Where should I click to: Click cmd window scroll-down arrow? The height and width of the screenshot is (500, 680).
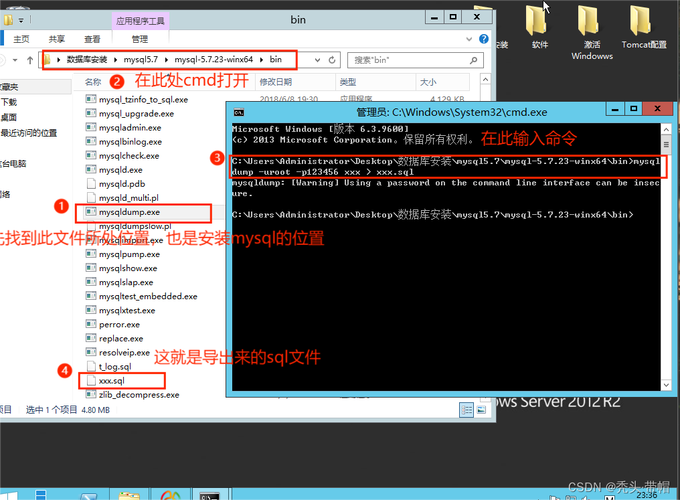coord(666,385)
